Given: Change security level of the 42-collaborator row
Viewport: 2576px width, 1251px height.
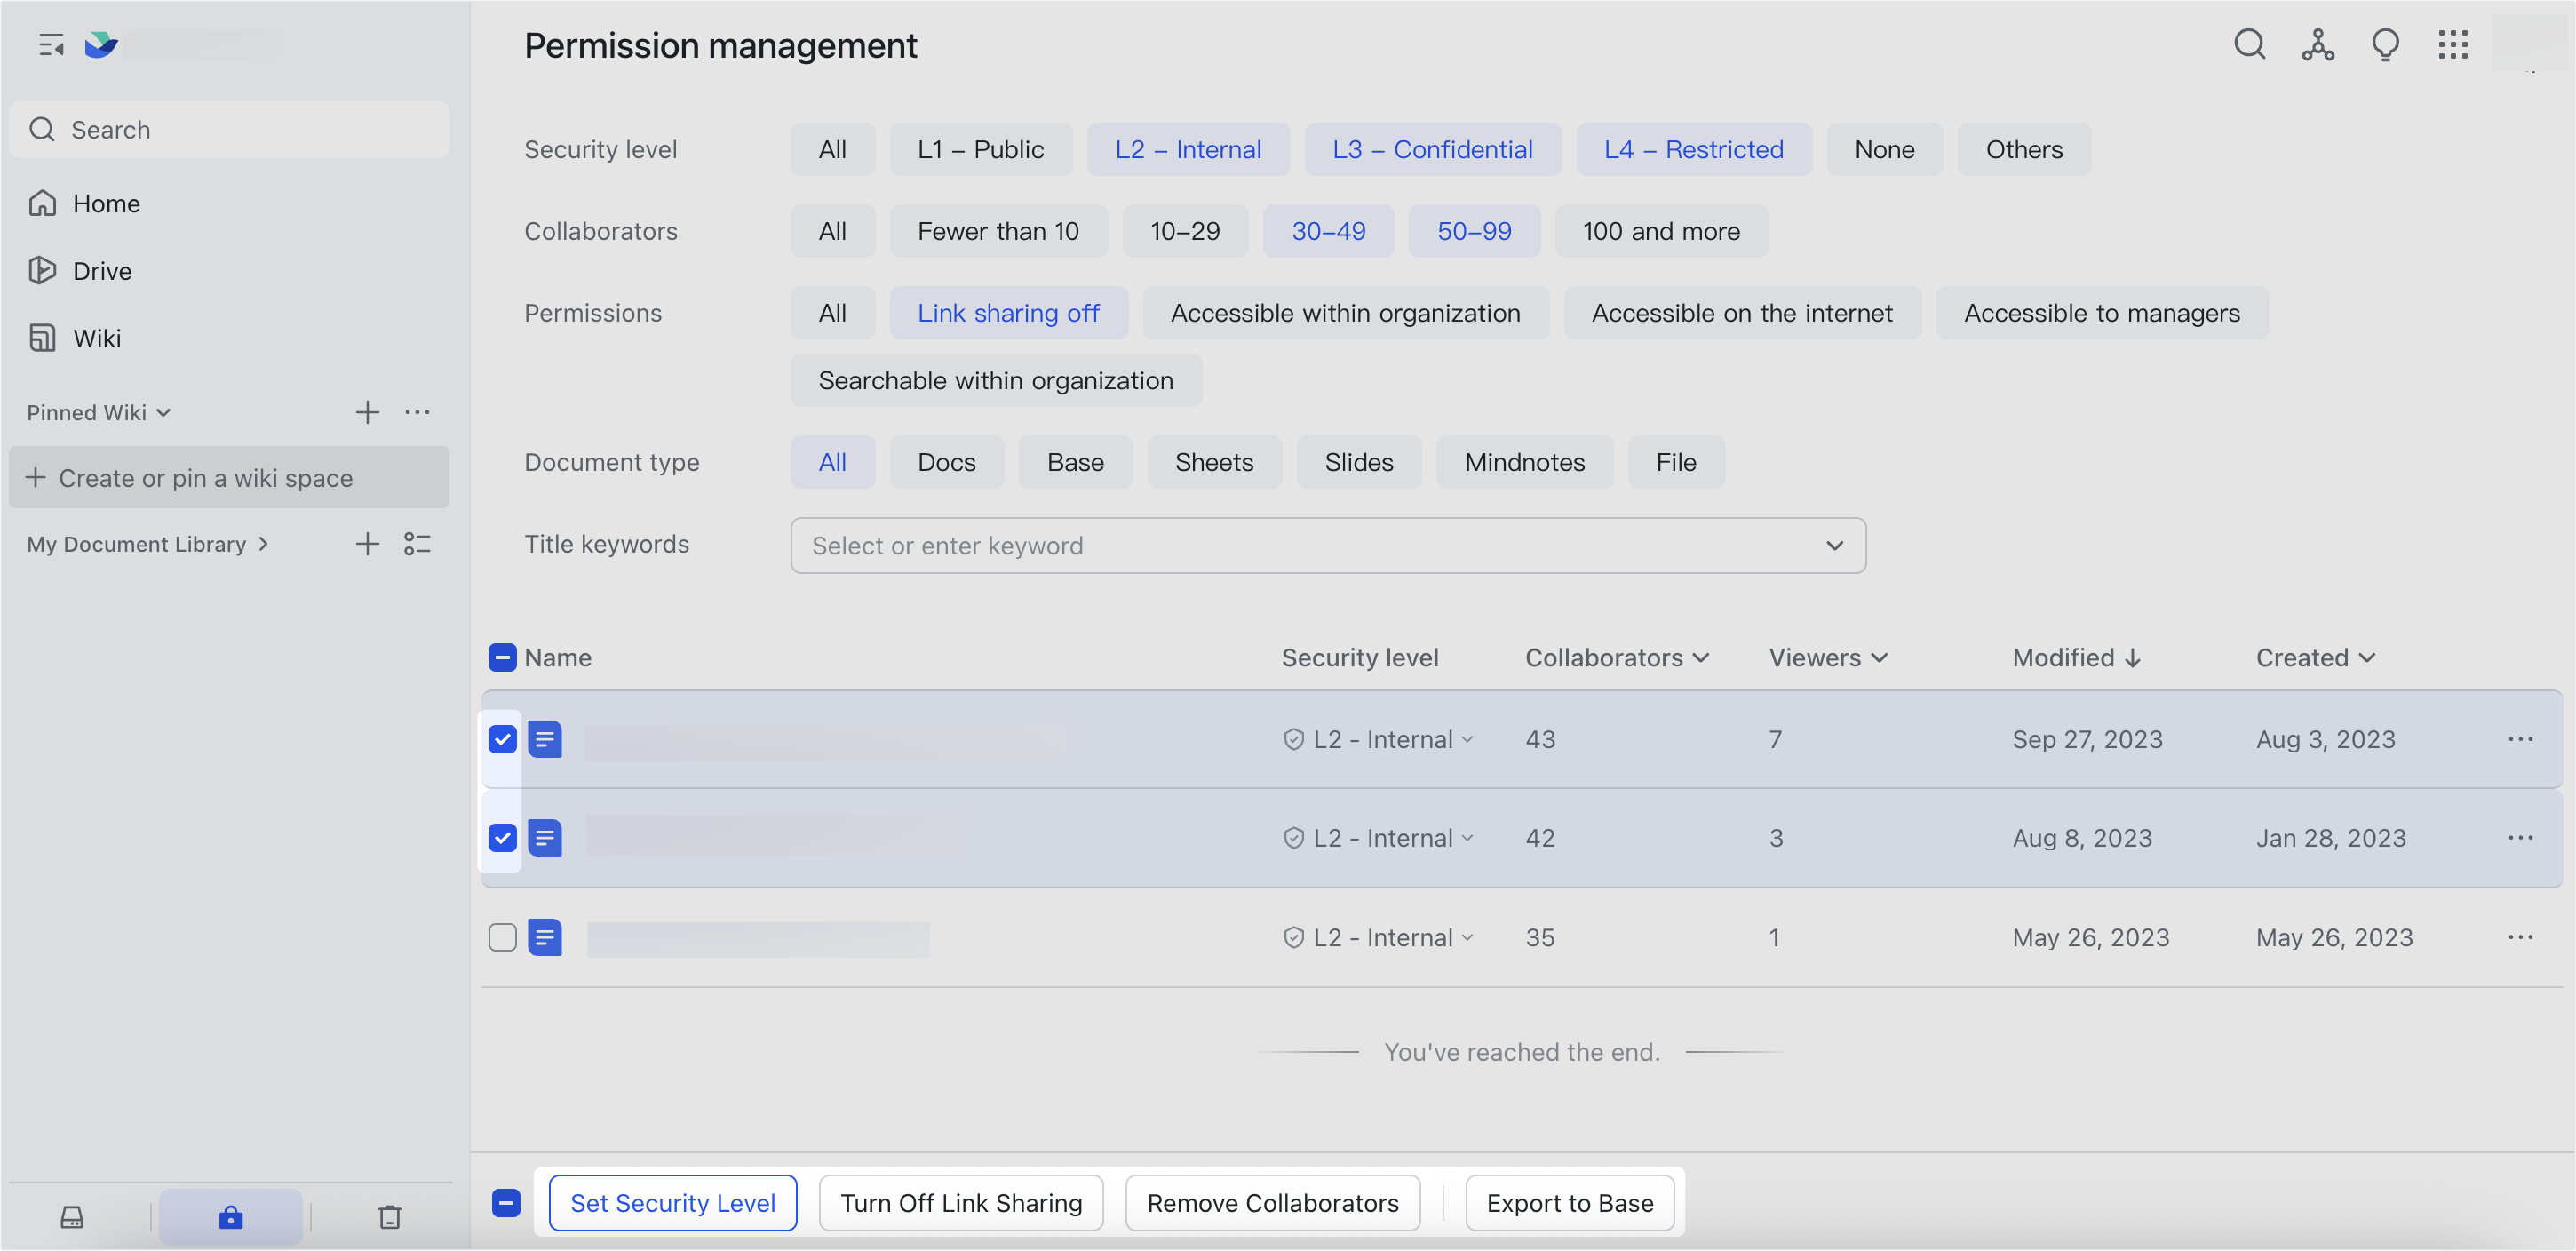Looking at the screenshot, I should tap(1378, 838).
